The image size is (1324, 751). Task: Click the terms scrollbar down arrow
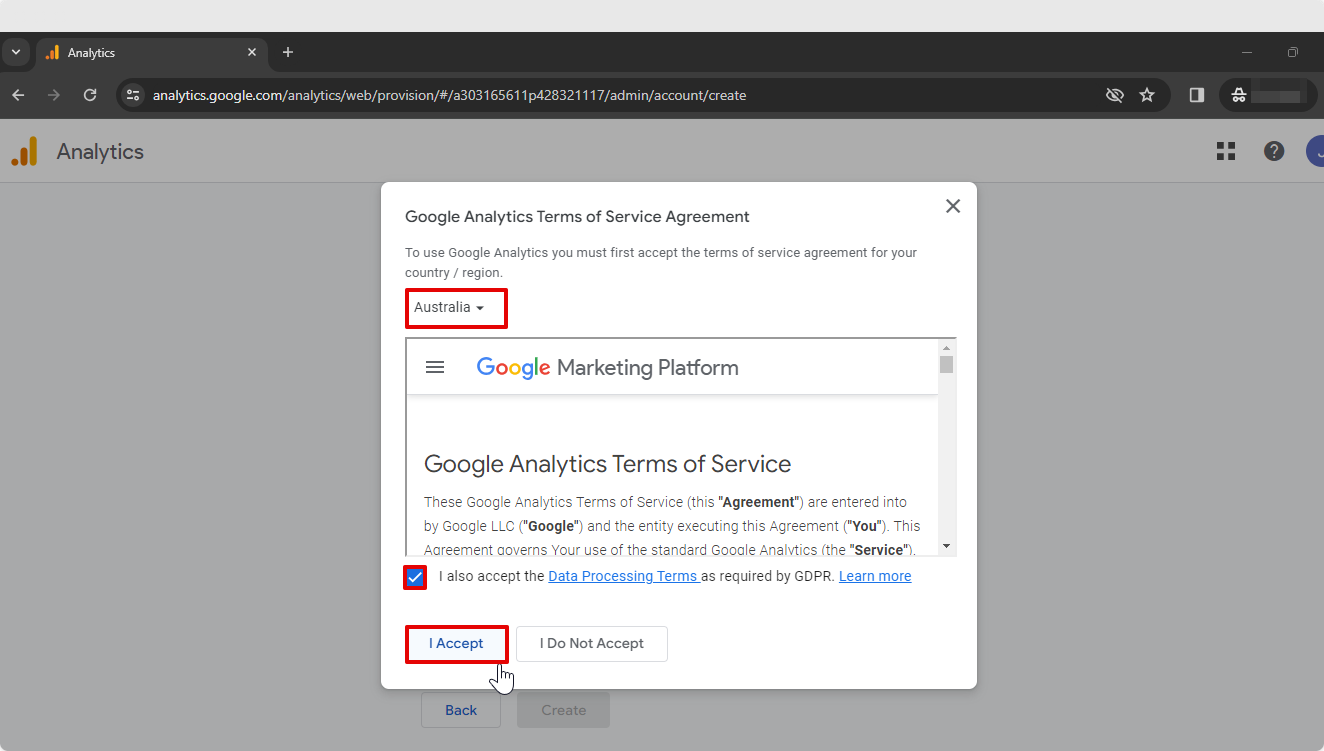click(947, 546)
